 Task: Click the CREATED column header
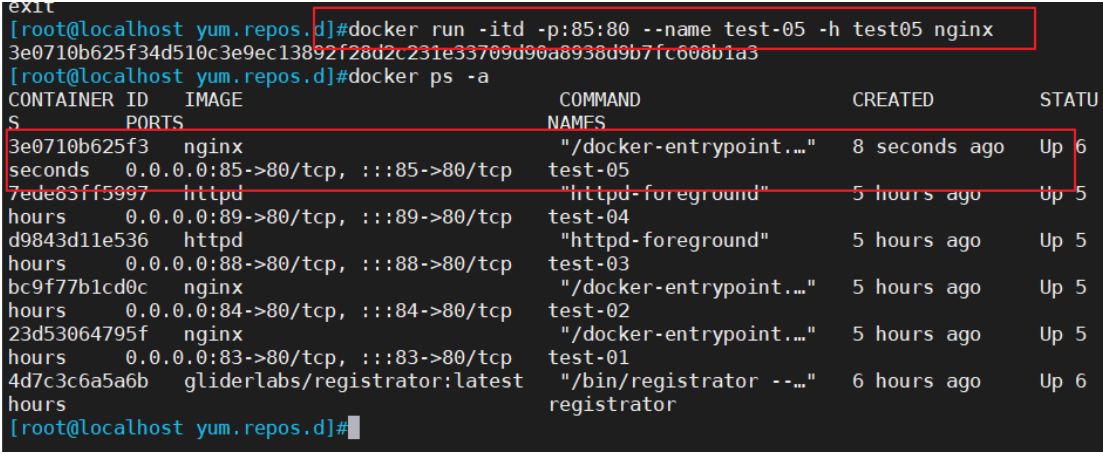(x=893, y=100)
